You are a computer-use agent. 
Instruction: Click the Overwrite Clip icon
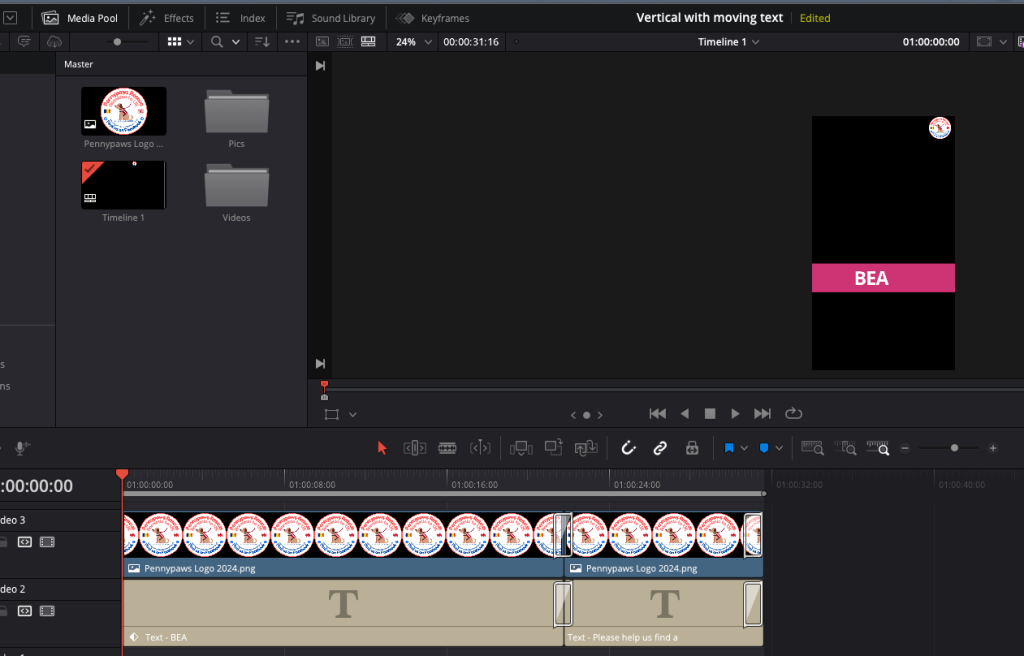click(x=554, y=448)
